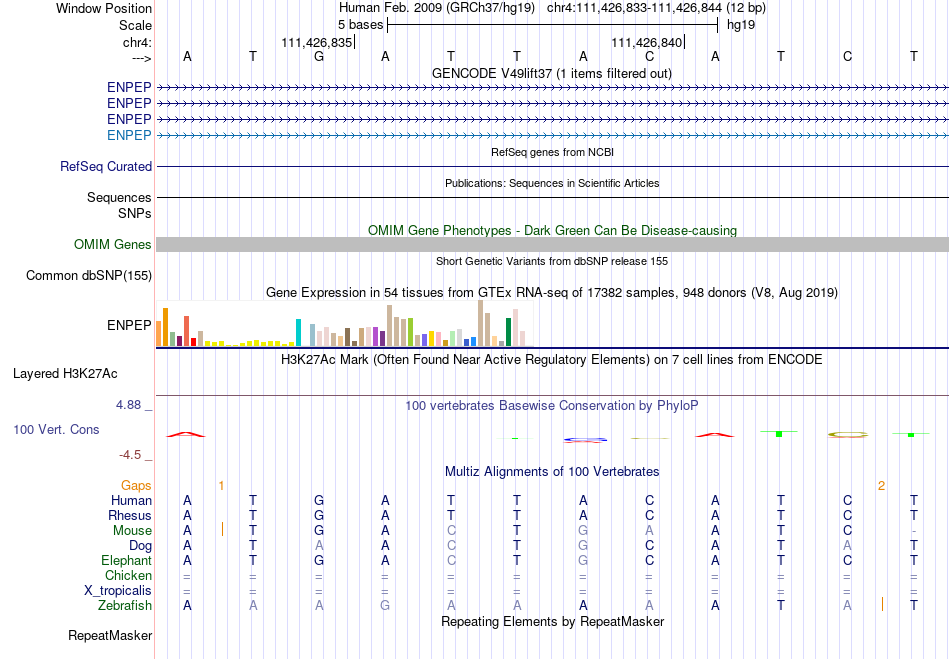The image size is (950, 659).
Task: Click the G base in reference sequence row
Action: click(319, 56)
